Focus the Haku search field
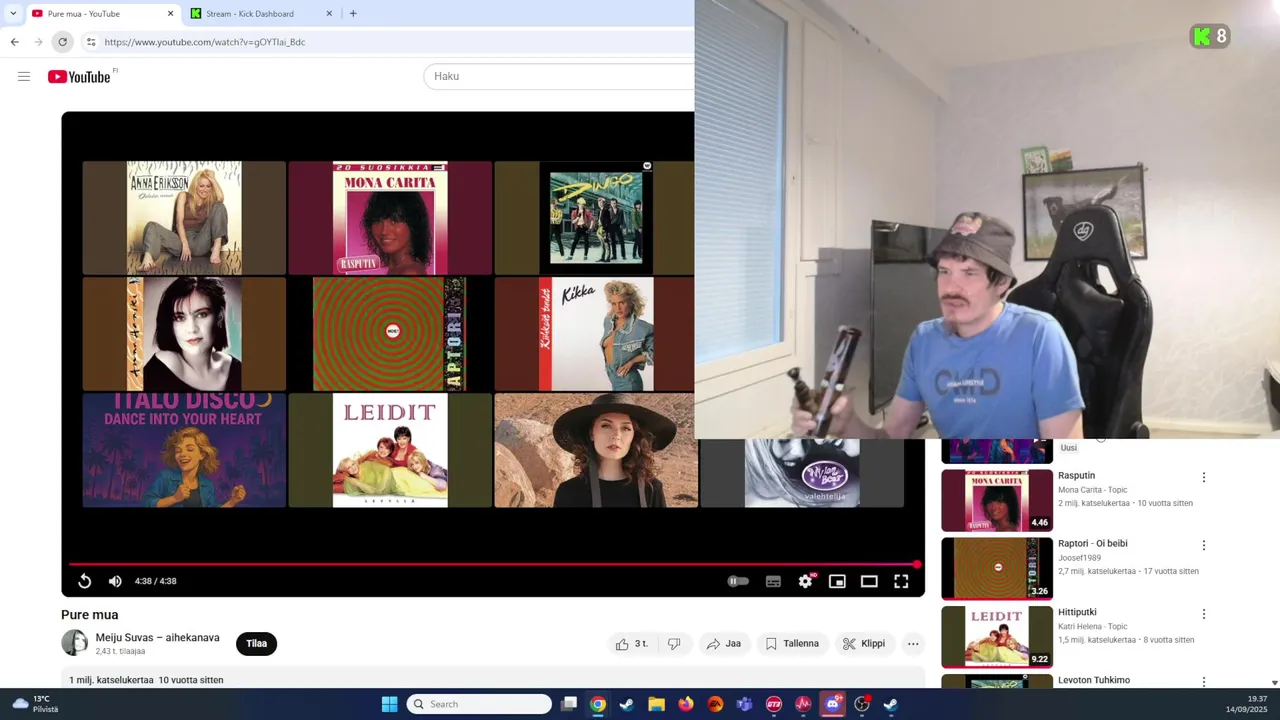Image resolution: width=1280 pixels, height=720 pixels. tap(560, 76)
